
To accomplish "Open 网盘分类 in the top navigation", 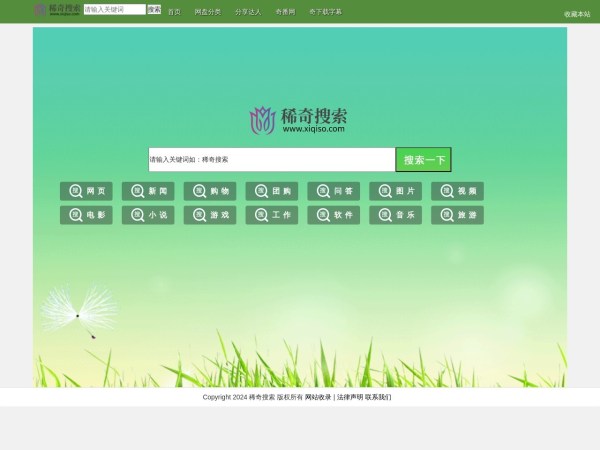I will tap(207, 12).
